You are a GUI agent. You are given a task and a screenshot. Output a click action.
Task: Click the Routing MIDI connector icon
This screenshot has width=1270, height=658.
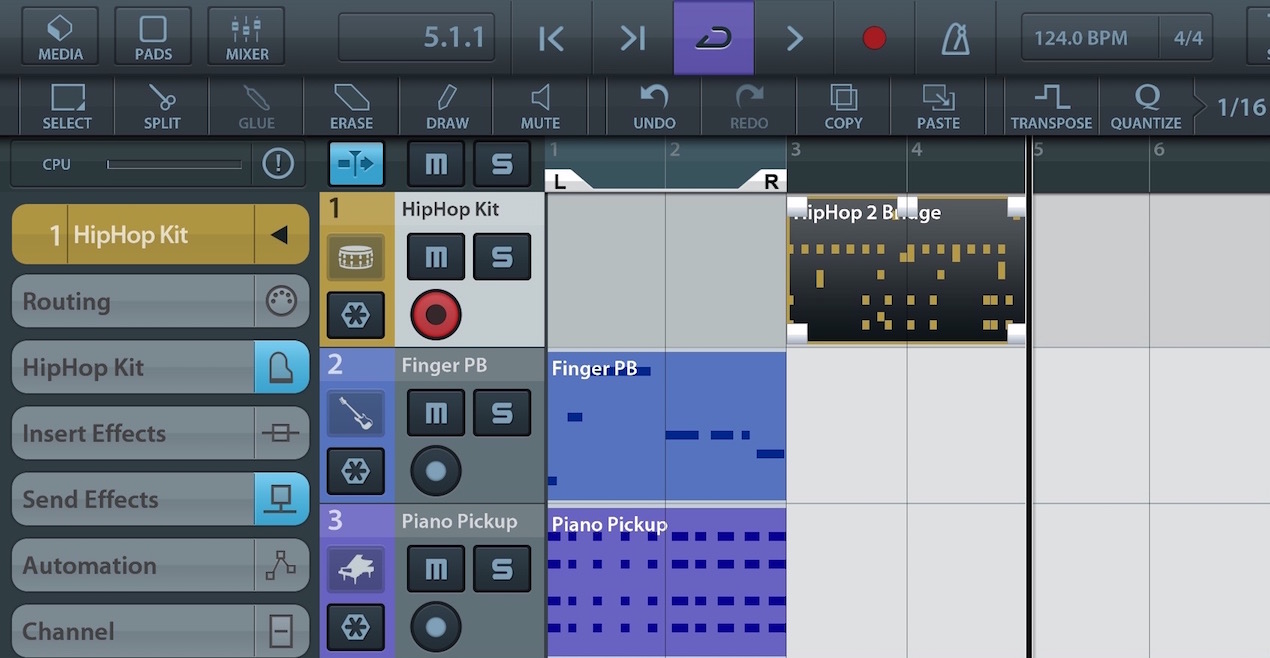[281, 301]
